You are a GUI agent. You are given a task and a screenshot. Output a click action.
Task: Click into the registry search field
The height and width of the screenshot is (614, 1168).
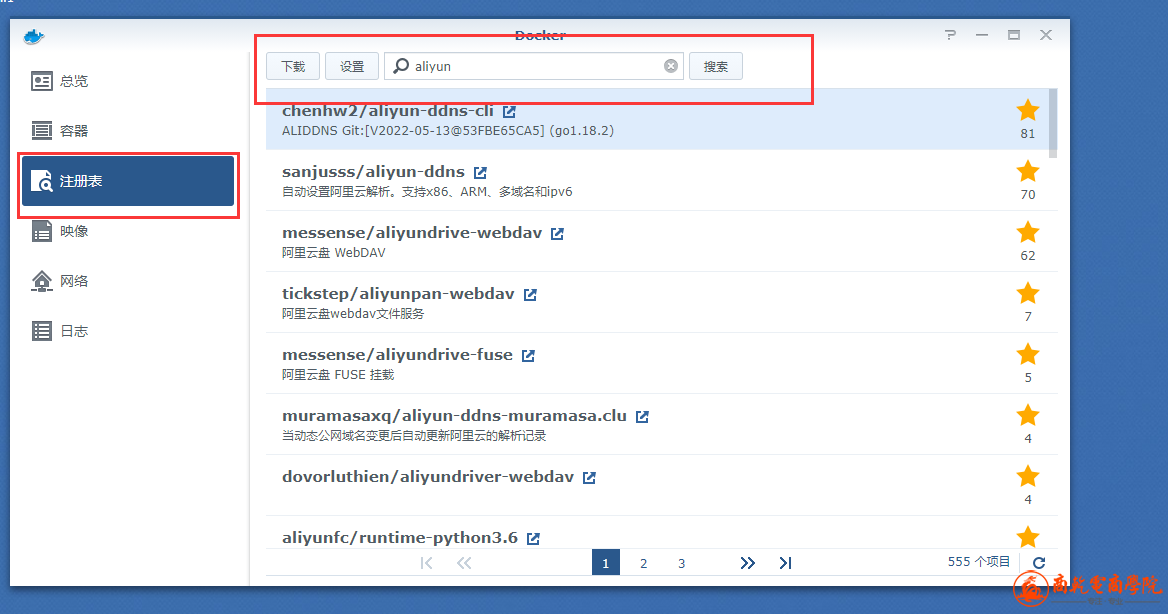click(x=534, y=66)
